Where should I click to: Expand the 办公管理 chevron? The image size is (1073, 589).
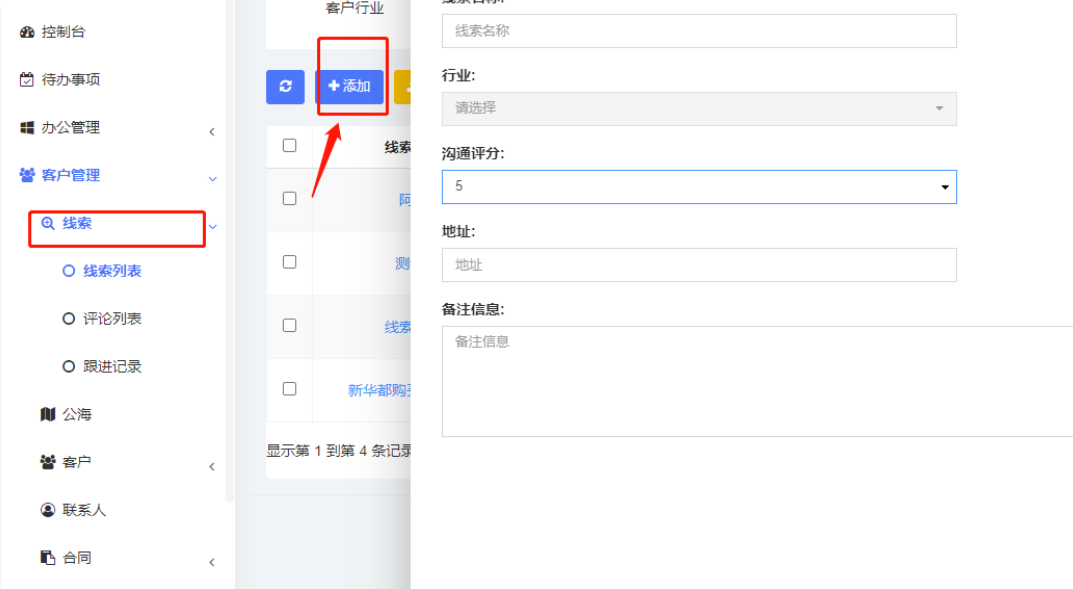(212, 132)
